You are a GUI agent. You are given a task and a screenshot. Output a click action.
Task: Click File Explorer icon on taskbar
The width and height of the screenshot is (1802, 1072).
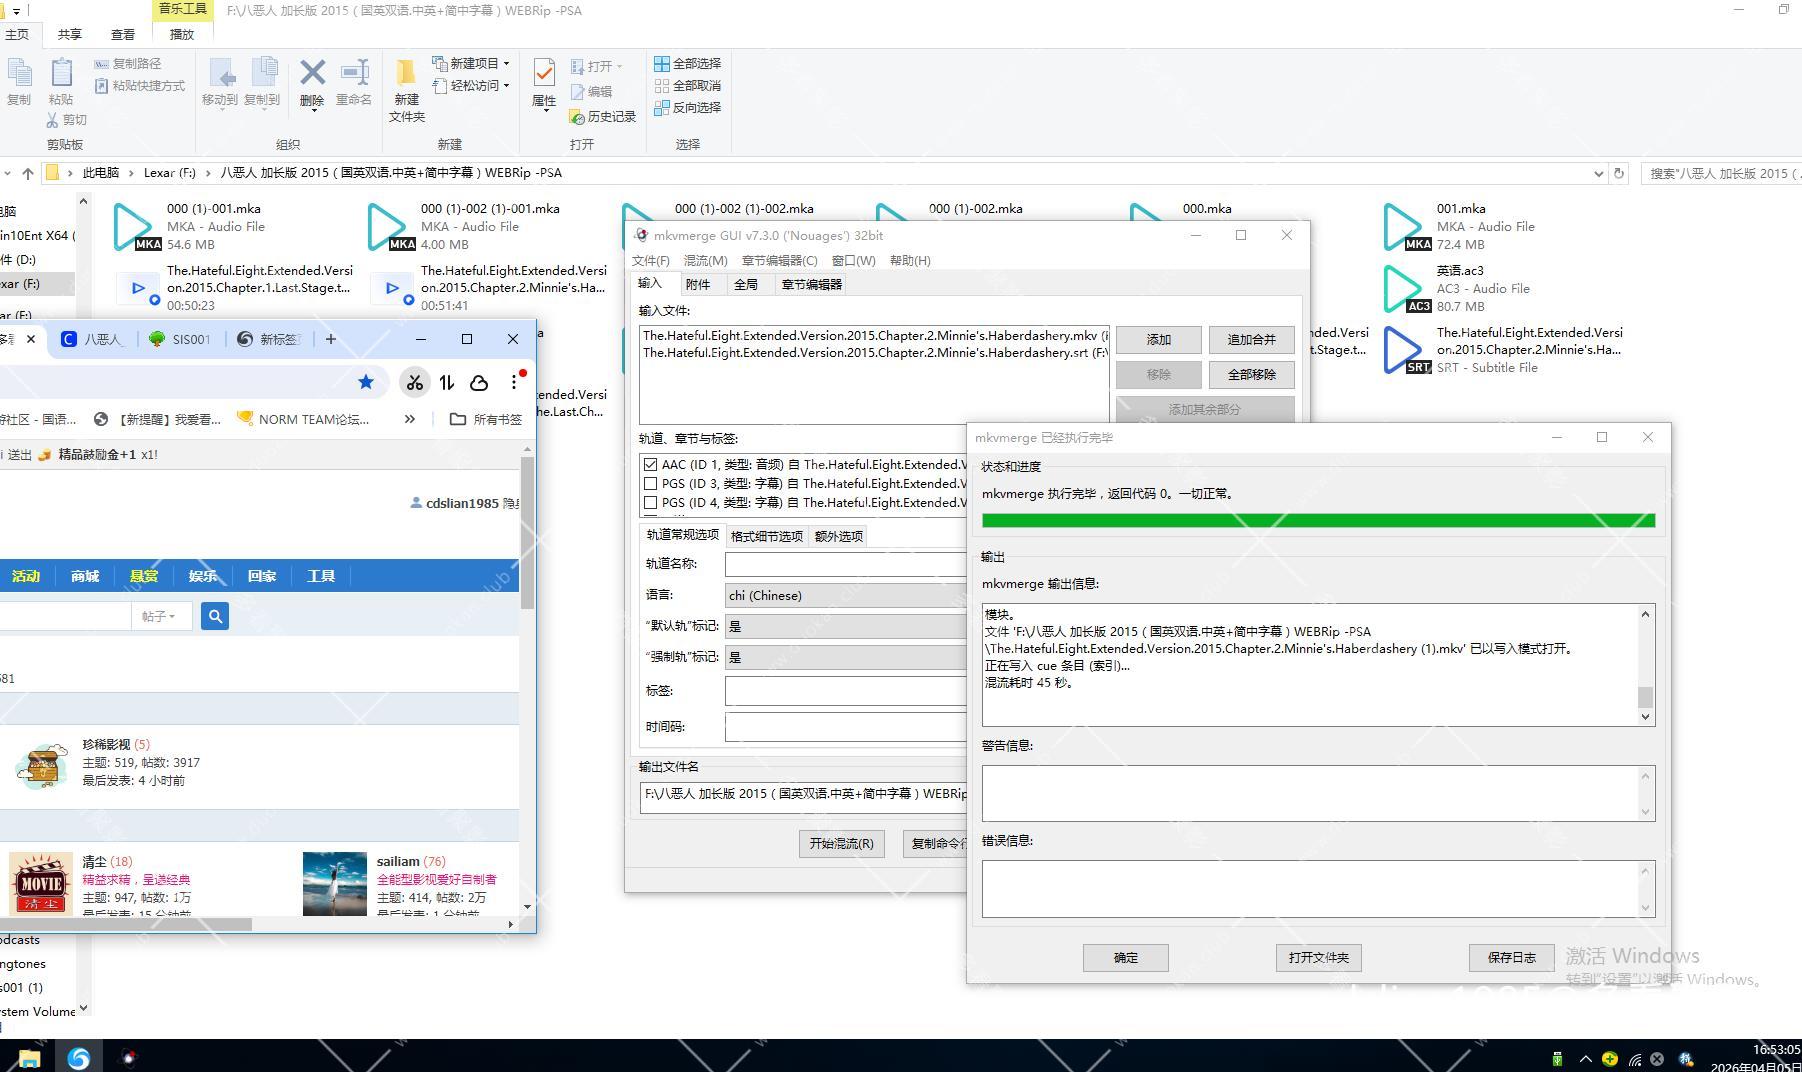(28, 1057)
